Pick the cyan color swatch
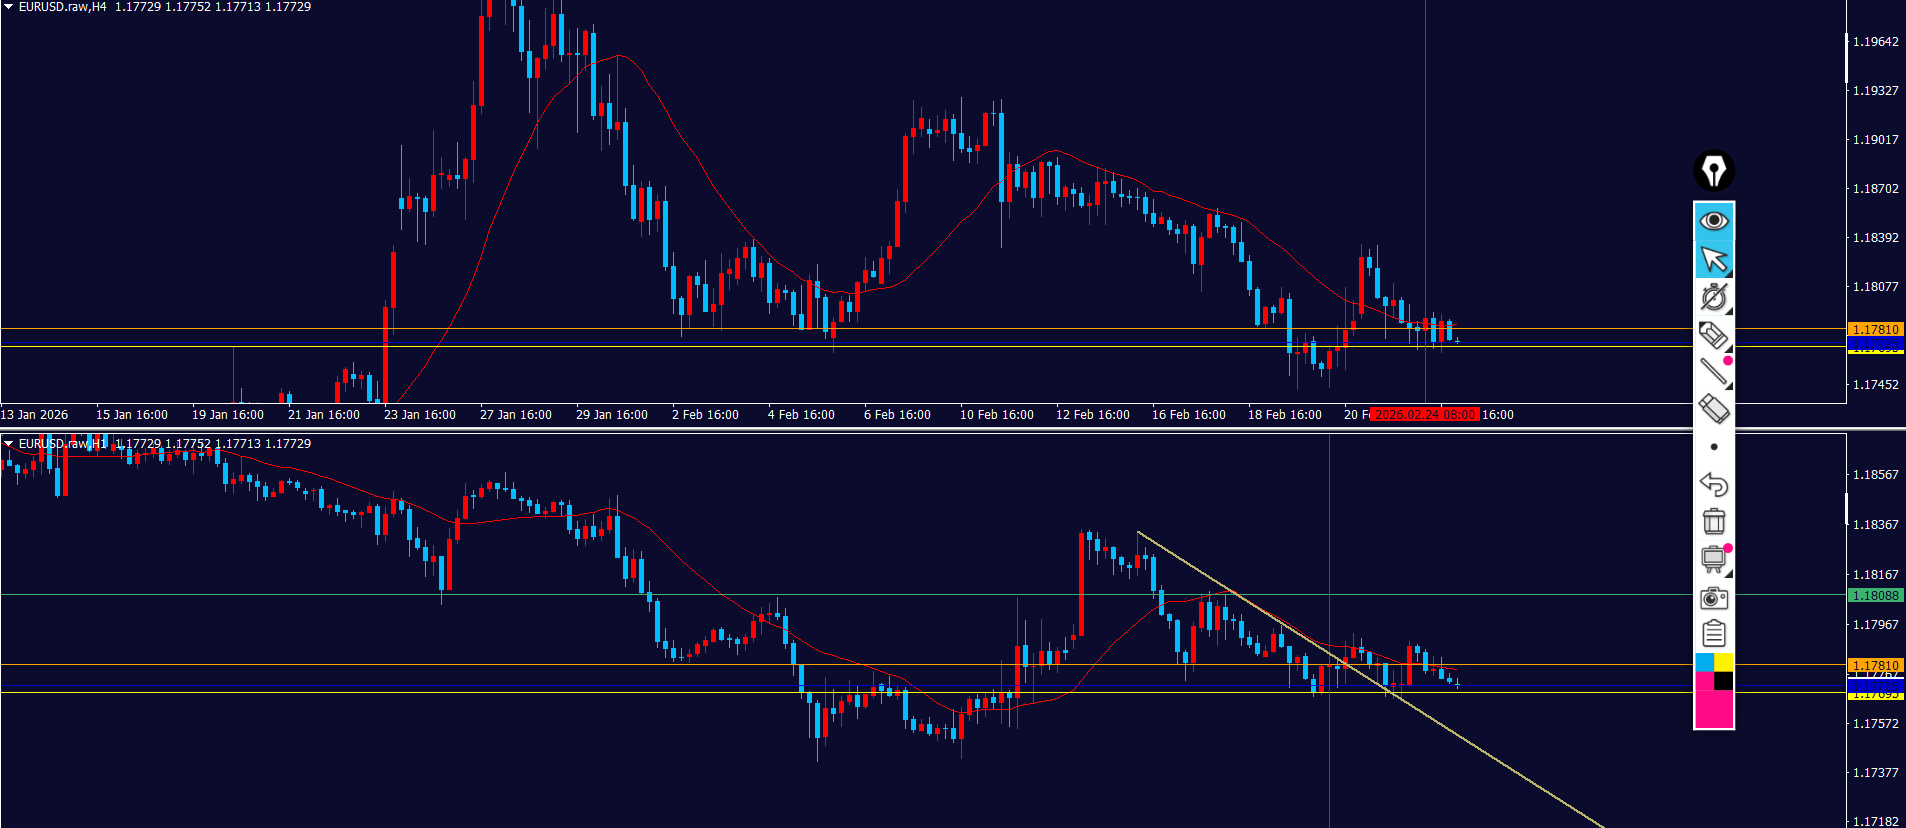This screenshot has width=1906, height=828. point(1704,663)
